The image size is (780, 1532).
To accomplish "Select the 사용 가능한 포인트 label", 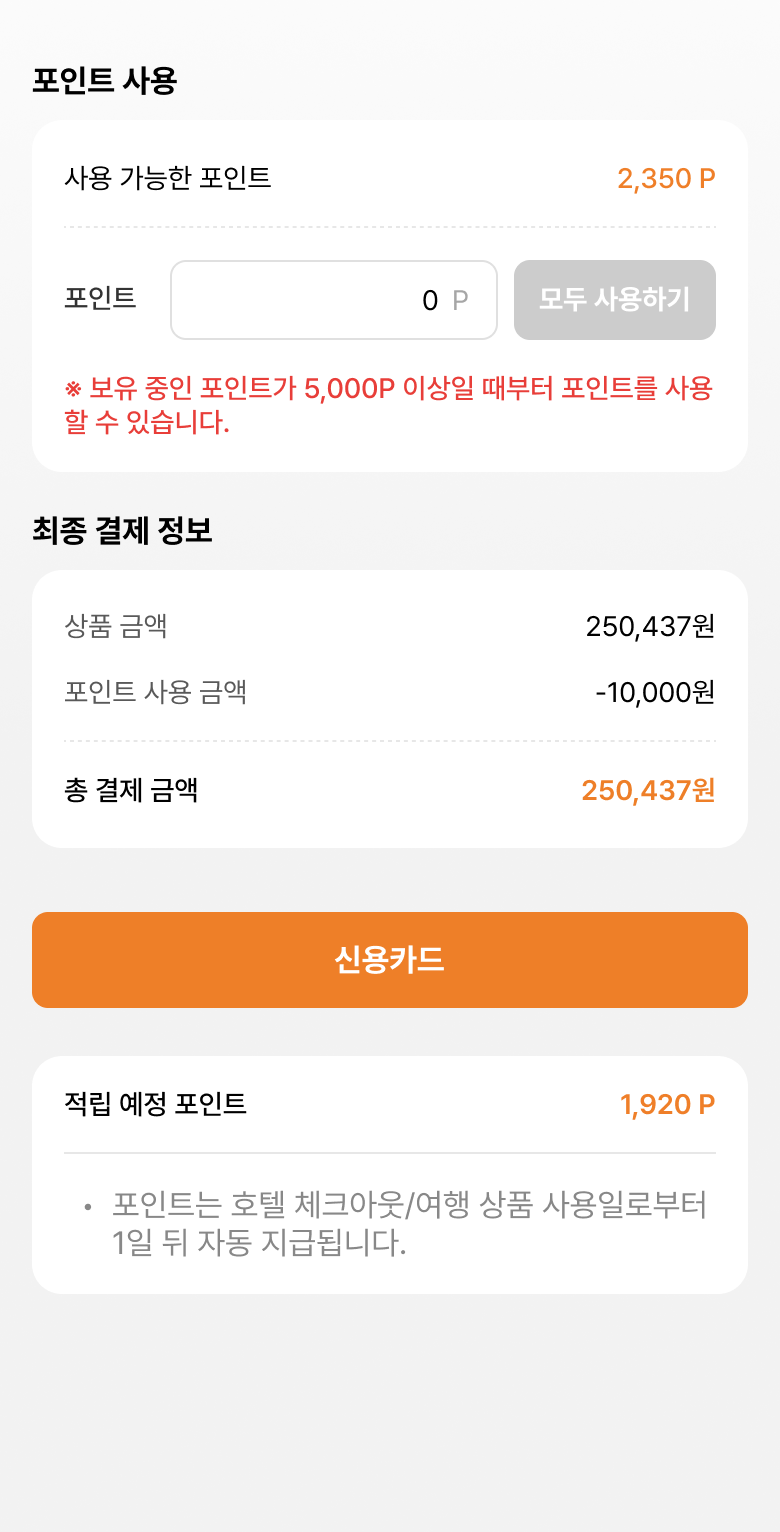I will coord(168,178).
